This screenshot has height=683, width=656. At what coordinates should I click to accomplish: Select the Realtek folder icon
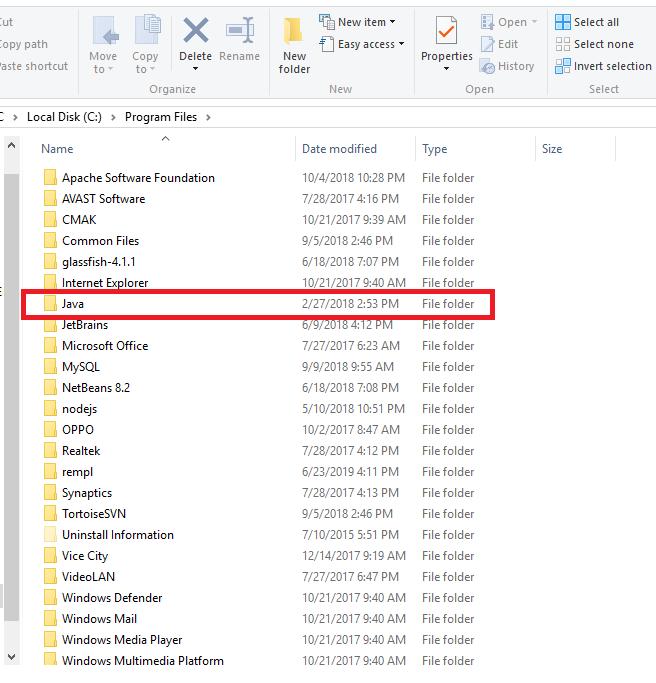coord(50,450)
